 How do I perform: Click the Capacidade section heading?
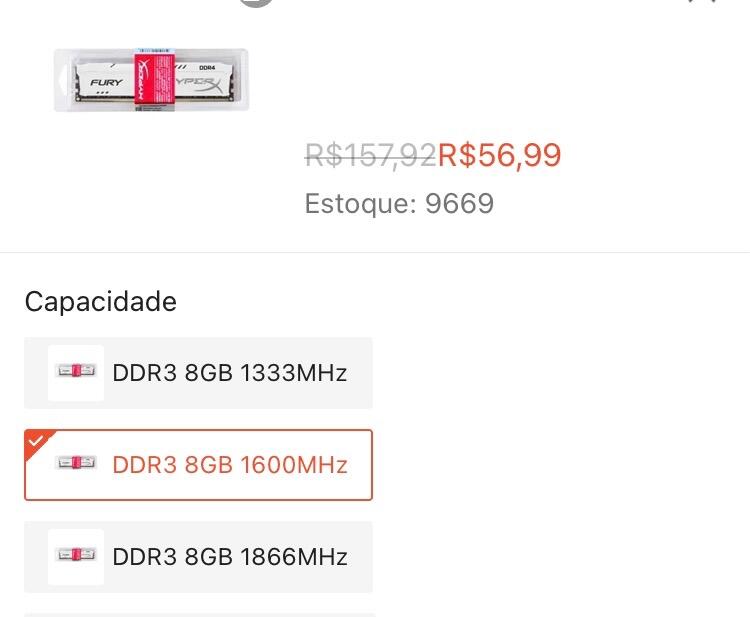click(100, 302)
